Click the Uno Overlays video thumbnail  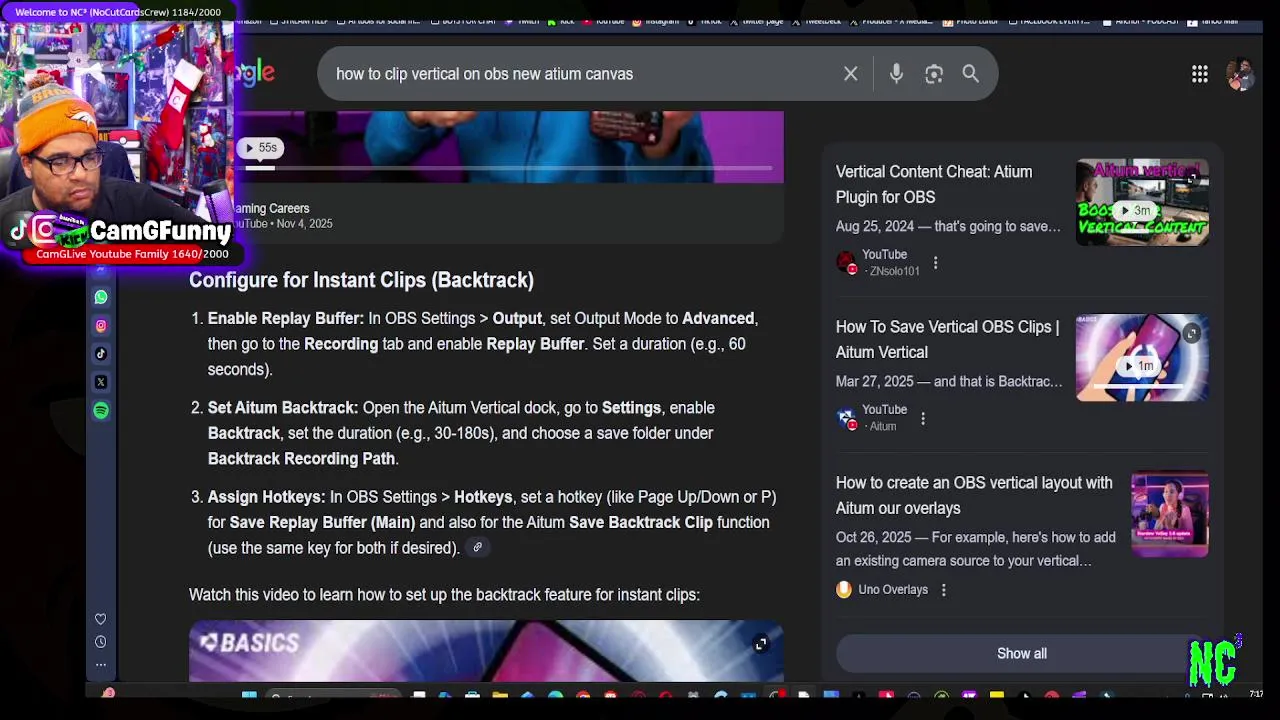1170,514
